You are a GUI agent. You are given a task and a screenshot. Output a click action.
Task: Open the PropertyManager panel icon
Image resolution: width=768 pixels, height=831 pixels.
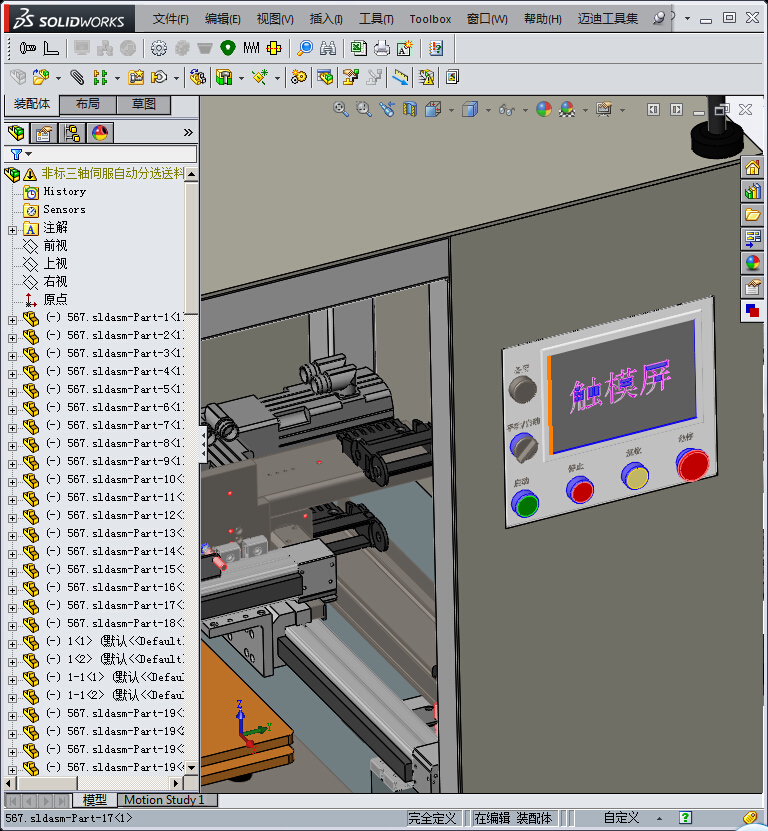coord(43,133)
